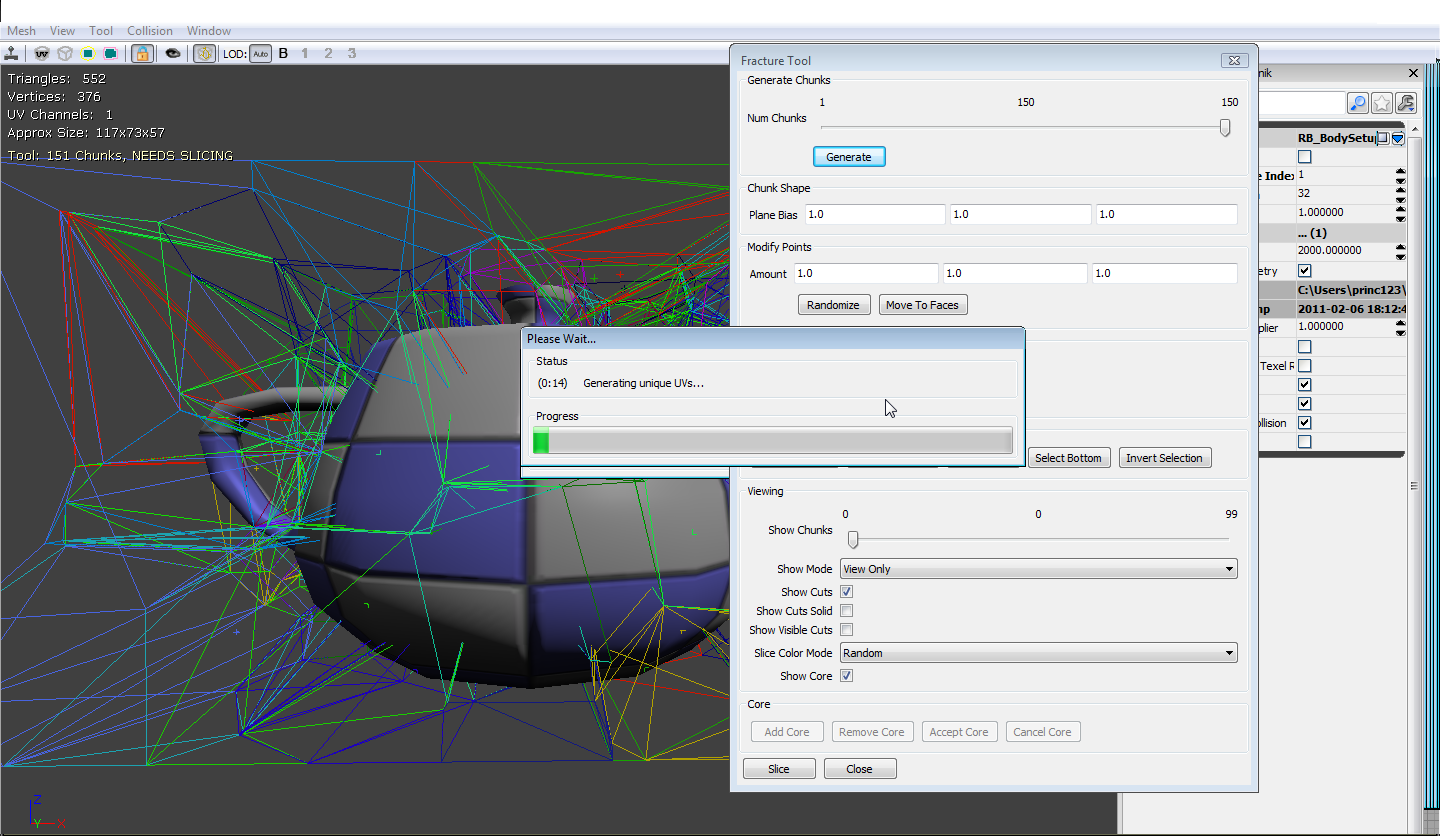This screenshot has width=1440, height=836.
Task: Open the Mesh menu
Action: coord(21,31)
